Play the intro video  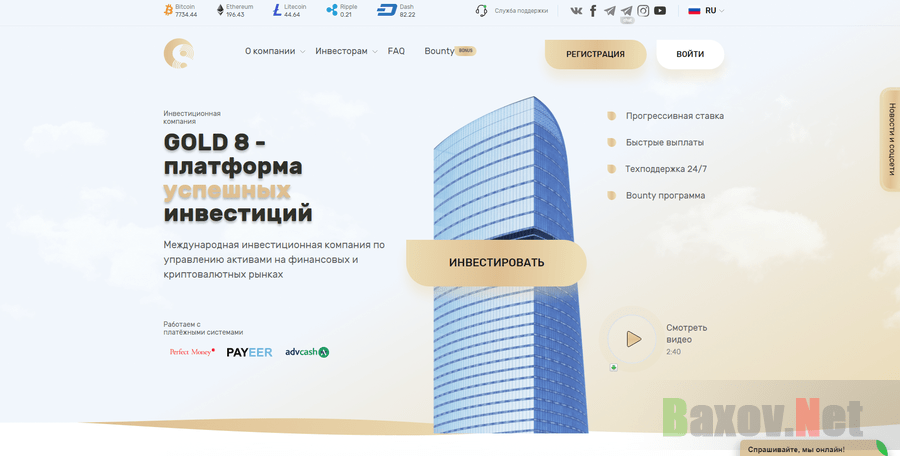pyautogui.click(x=634, y=339)
